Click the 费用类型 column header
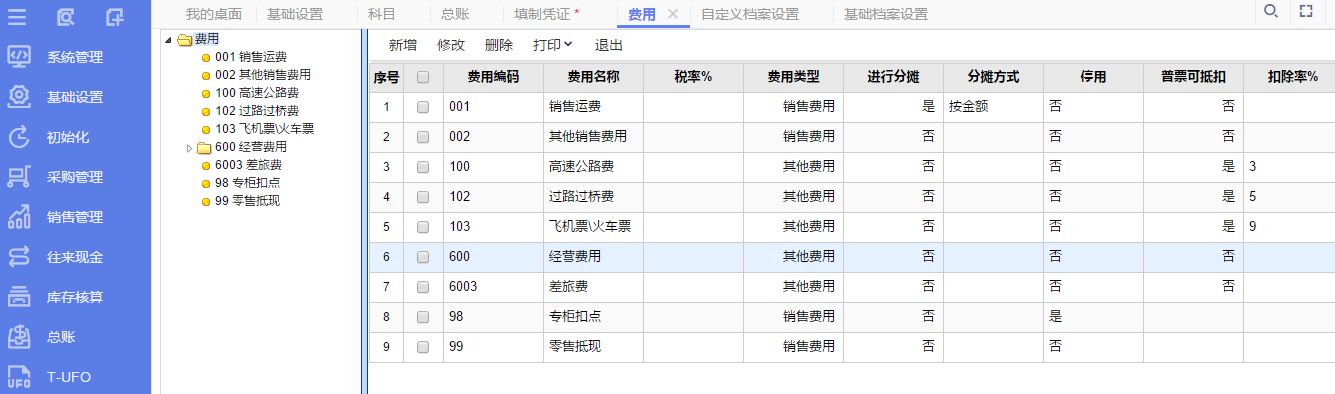1335x394 pixels. click(x=793, y=77)
